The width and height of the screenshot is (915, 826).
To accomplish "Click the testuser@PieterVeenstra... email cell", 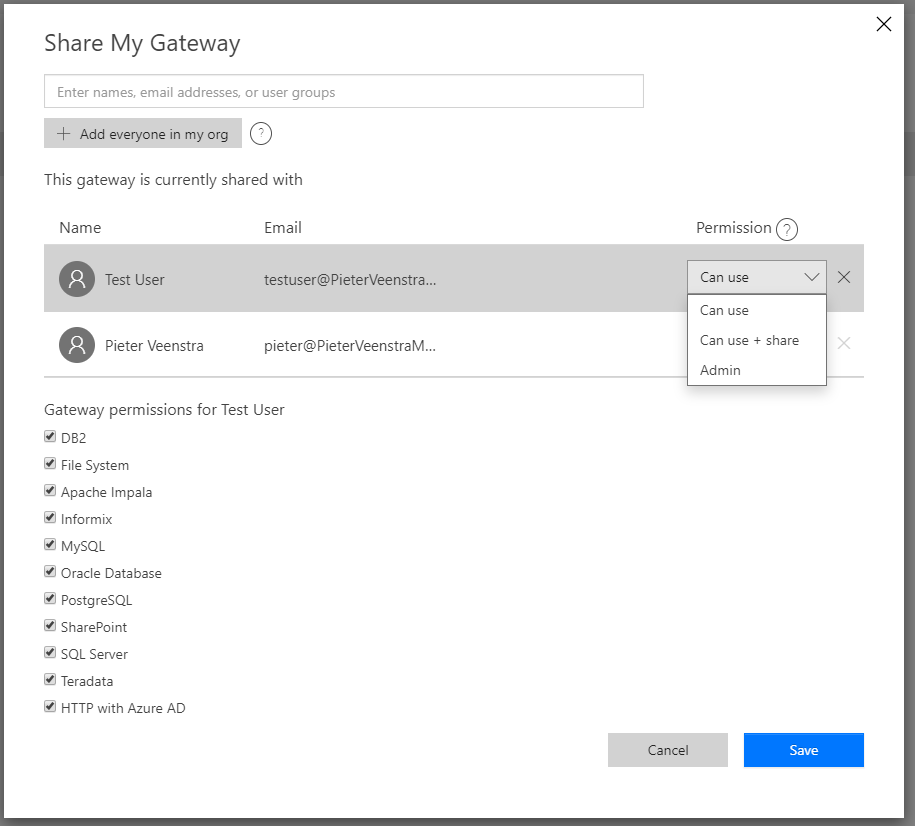I will (350, 280).
